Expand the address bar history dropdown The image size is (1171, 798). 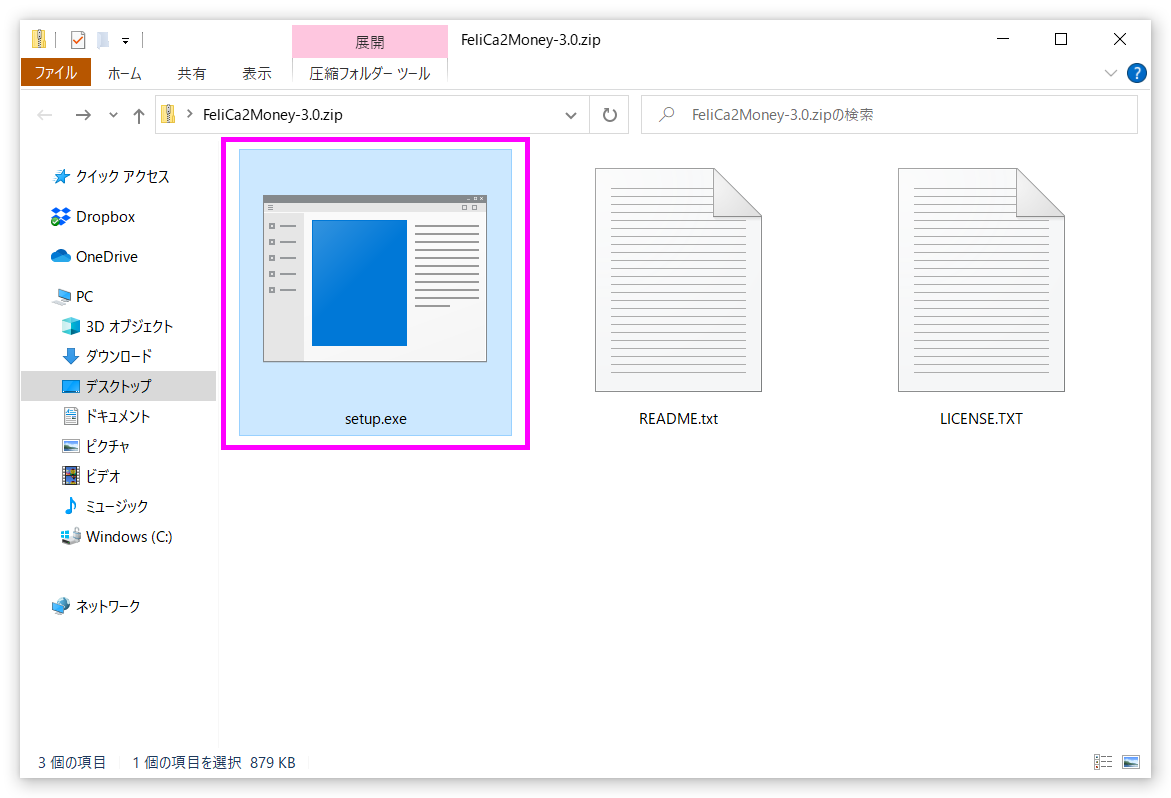coord(571,115)
